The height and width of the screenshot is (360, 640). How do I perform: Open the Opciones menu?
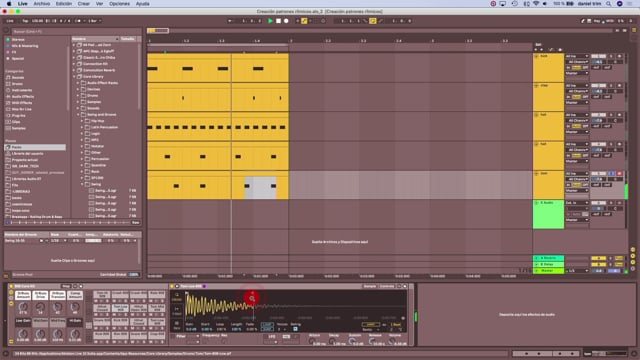point(119,4)
